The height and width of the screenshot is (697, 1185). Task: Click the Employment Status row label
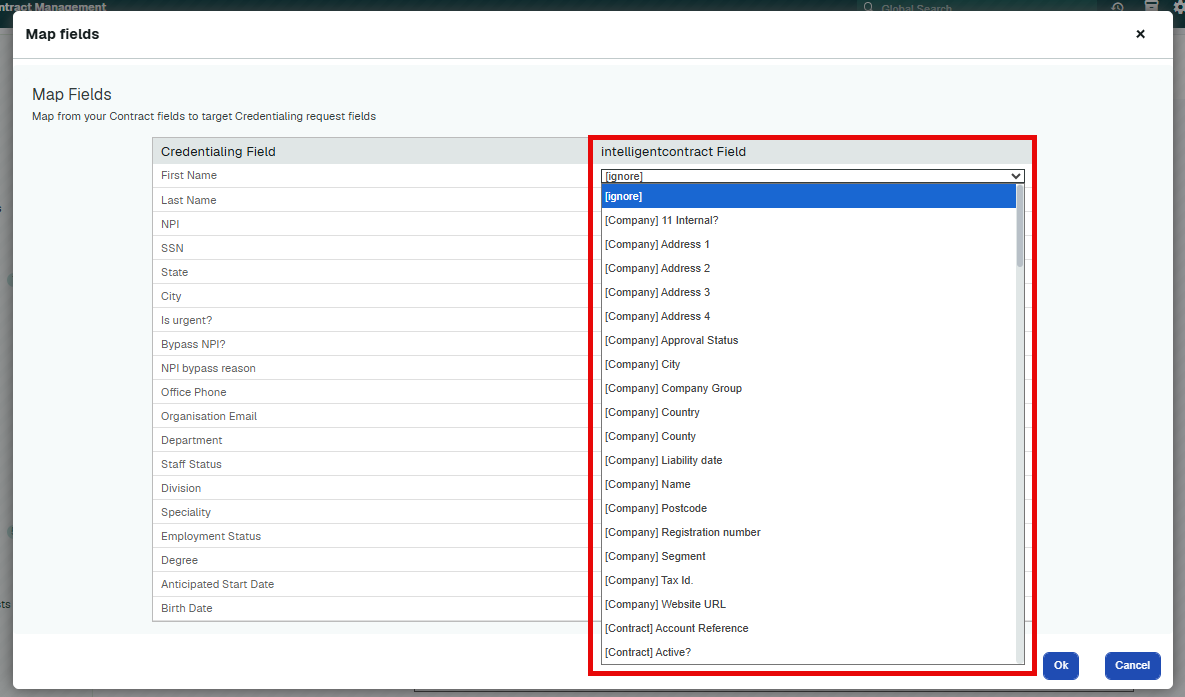point(211,536)
